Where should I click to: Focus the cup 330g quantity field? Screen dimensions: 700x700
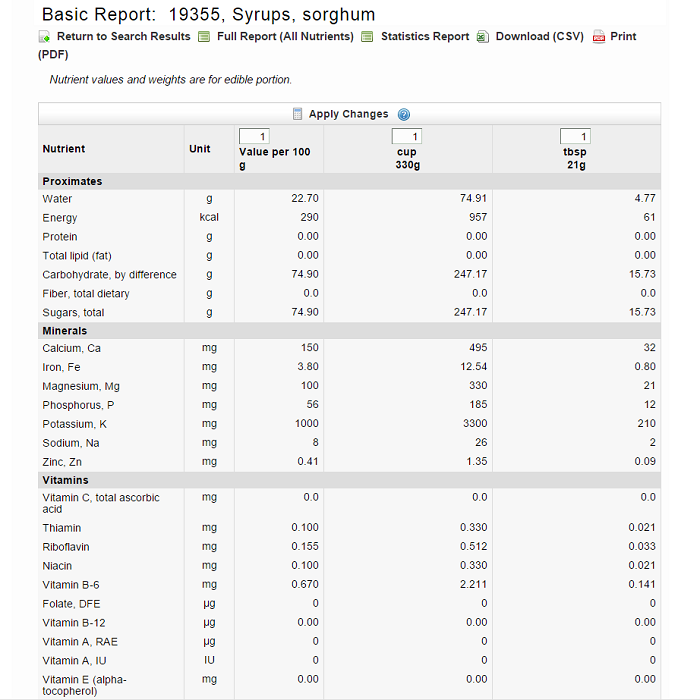406,136
